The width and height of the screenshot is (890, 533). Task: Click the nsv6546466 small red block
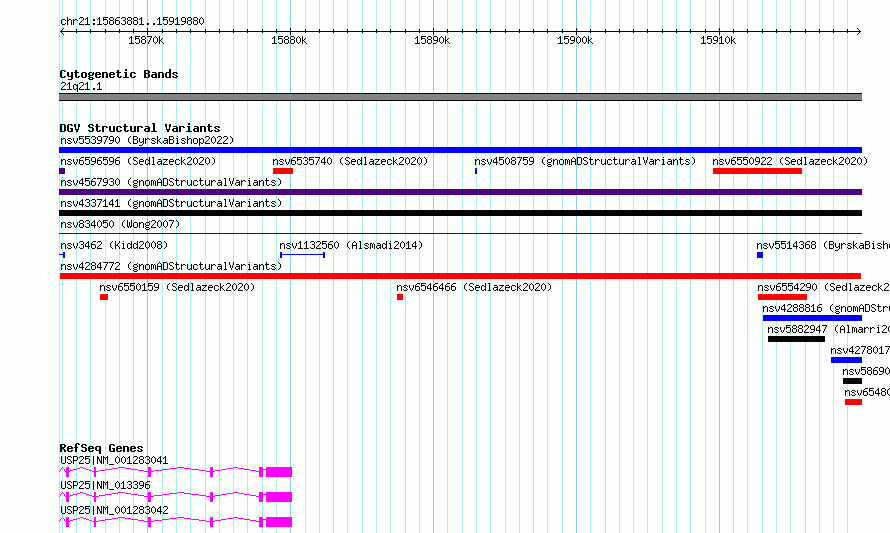pos(400,297)
